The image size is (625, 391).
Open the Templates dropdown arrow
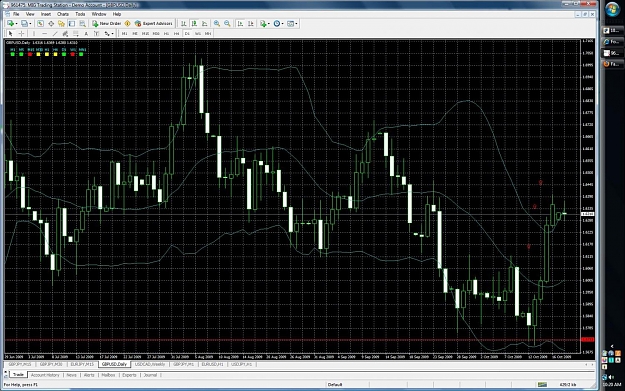click(297, 24)
